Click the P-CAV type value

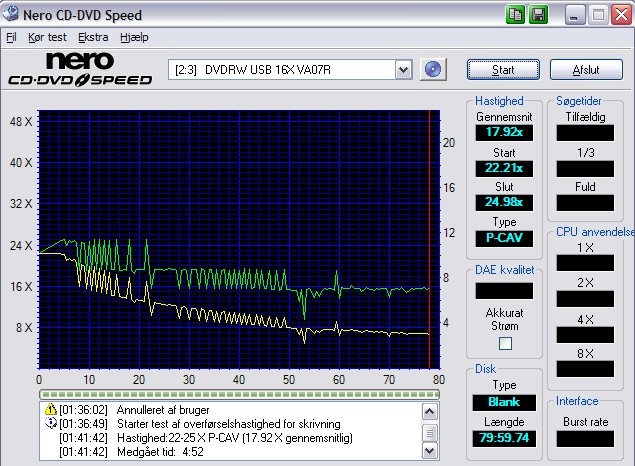tap(504, 238)
